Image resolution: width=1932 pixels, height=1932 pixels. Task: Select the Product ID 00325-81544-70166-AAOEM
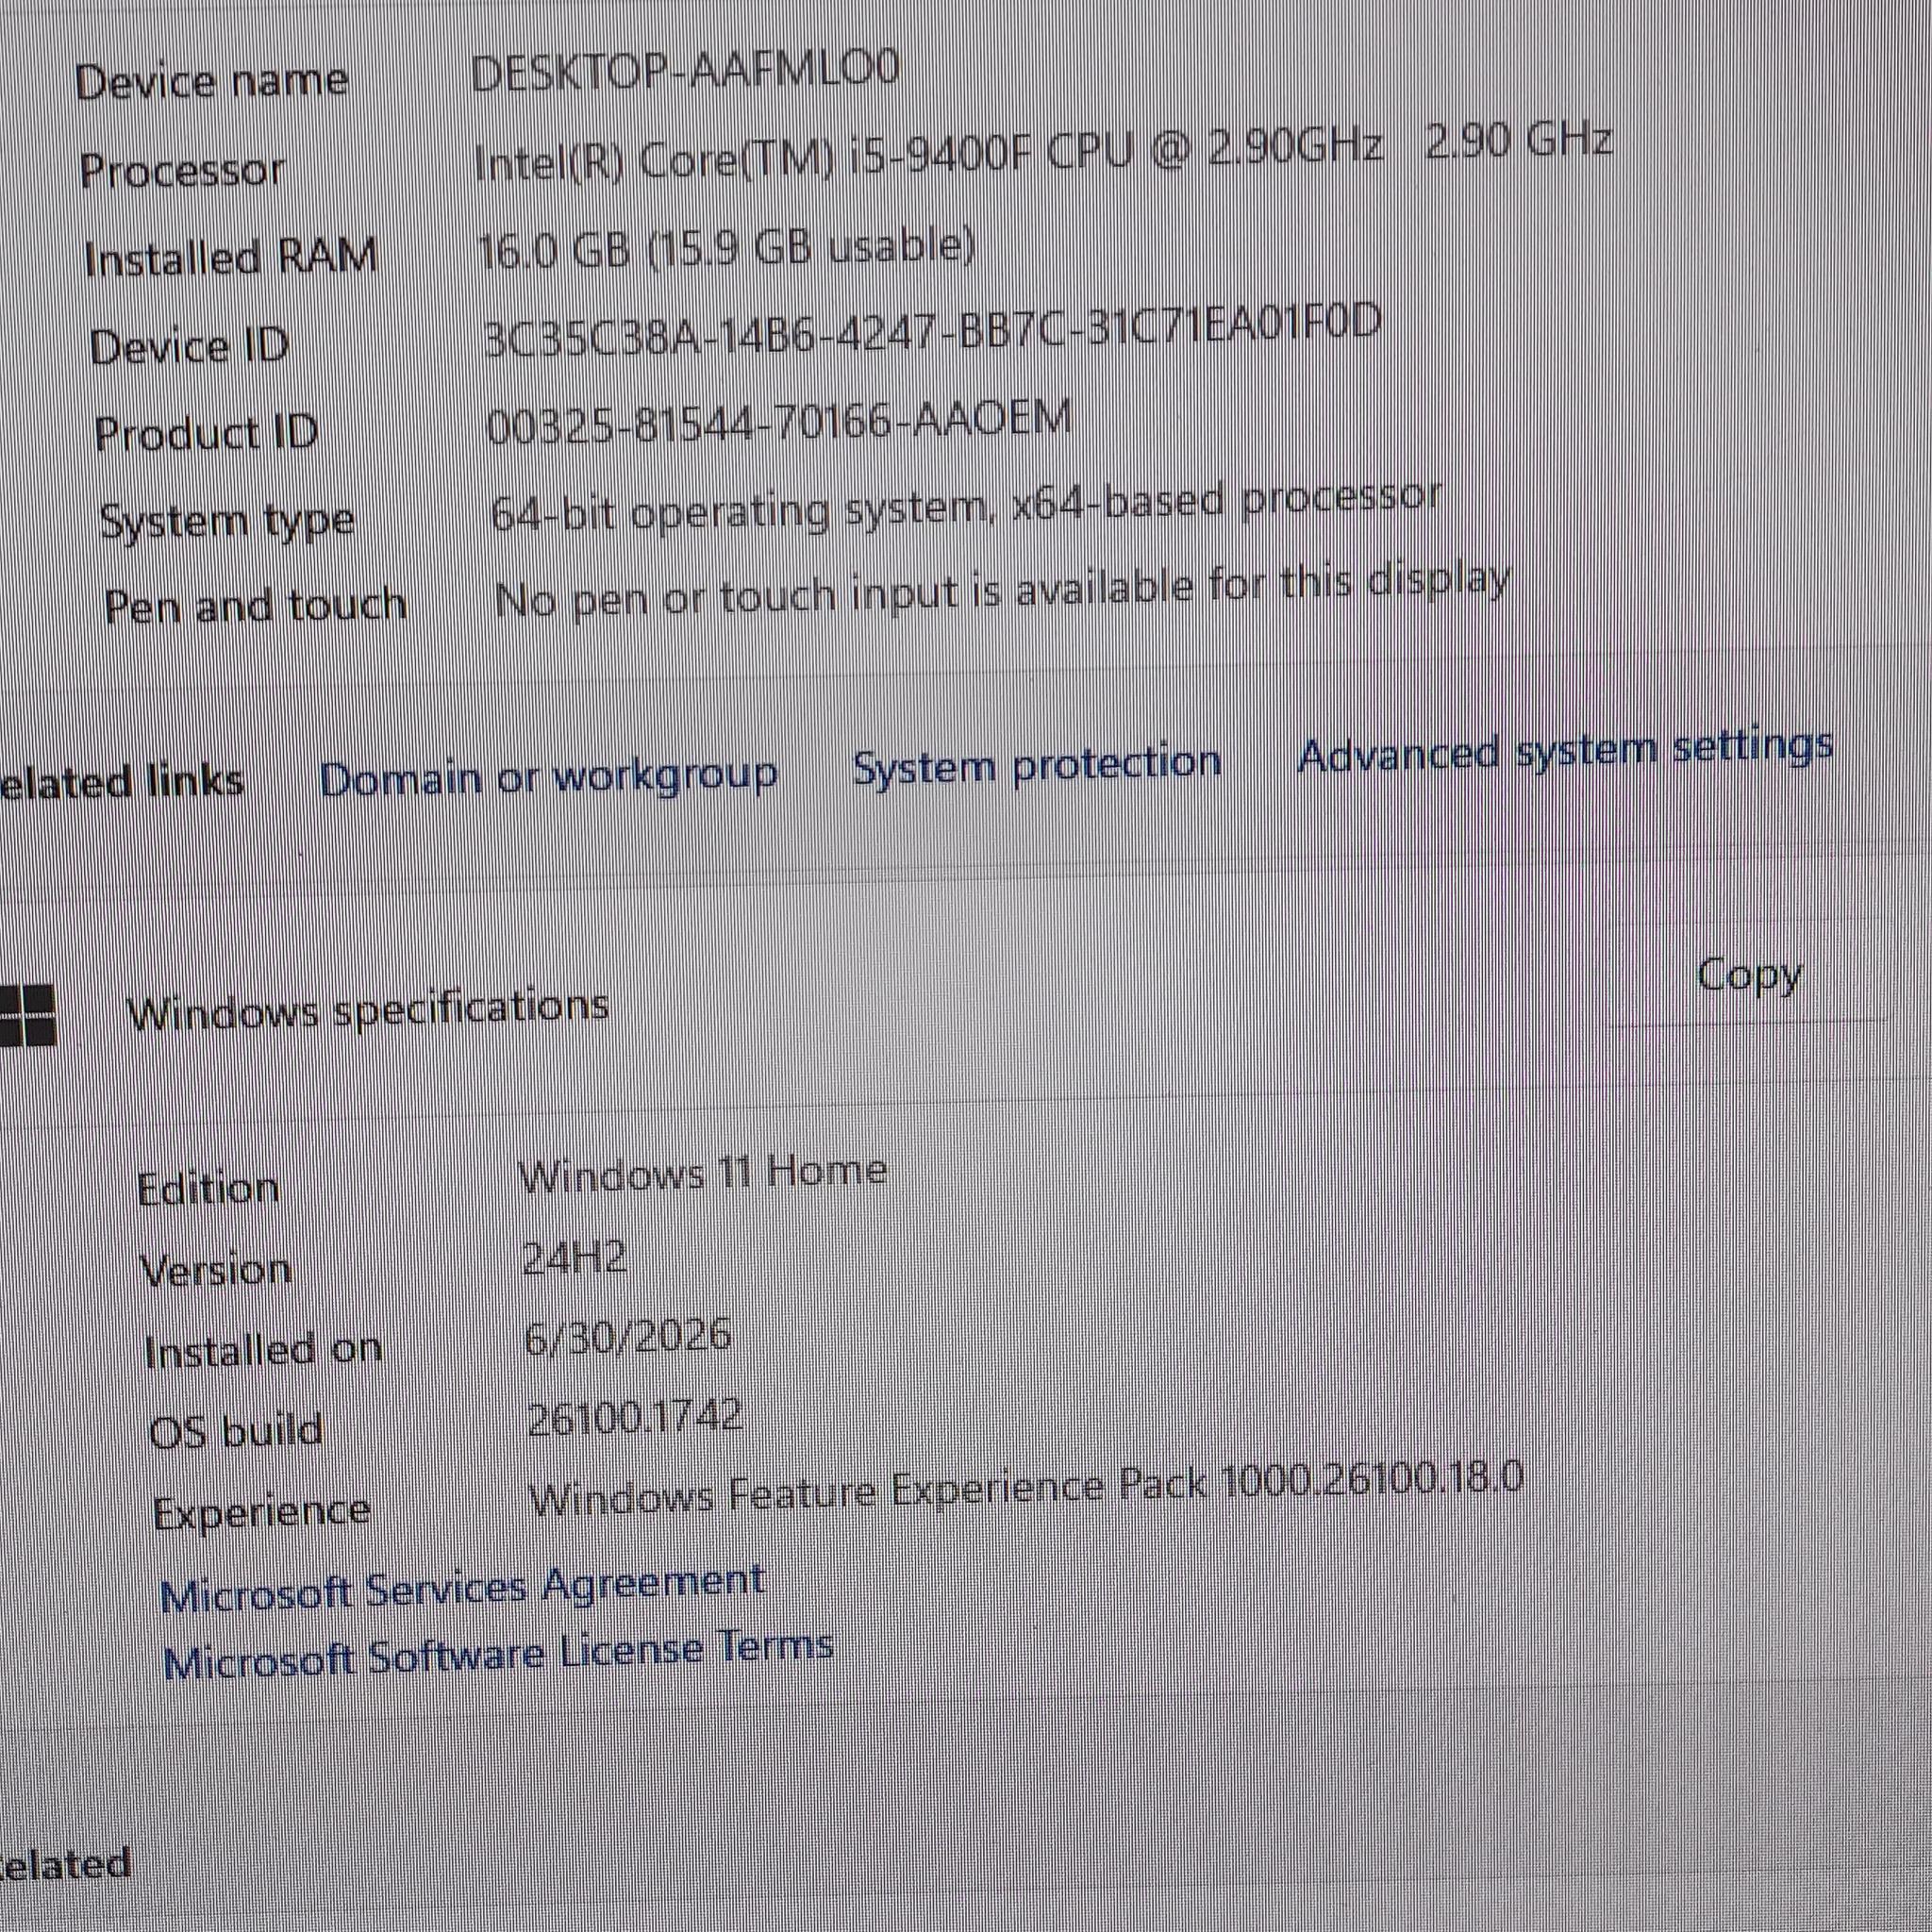point(779,420)
